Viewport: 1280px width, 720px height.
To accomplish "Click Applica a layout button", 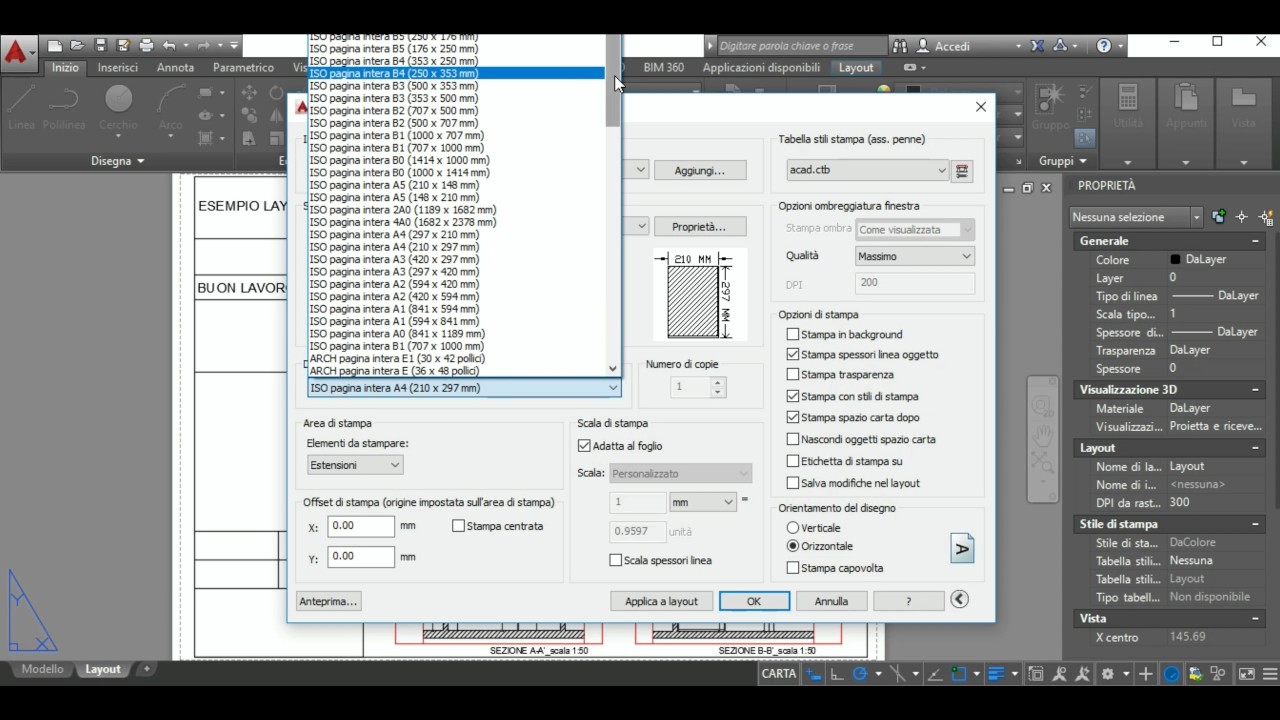I will [661, 601].
